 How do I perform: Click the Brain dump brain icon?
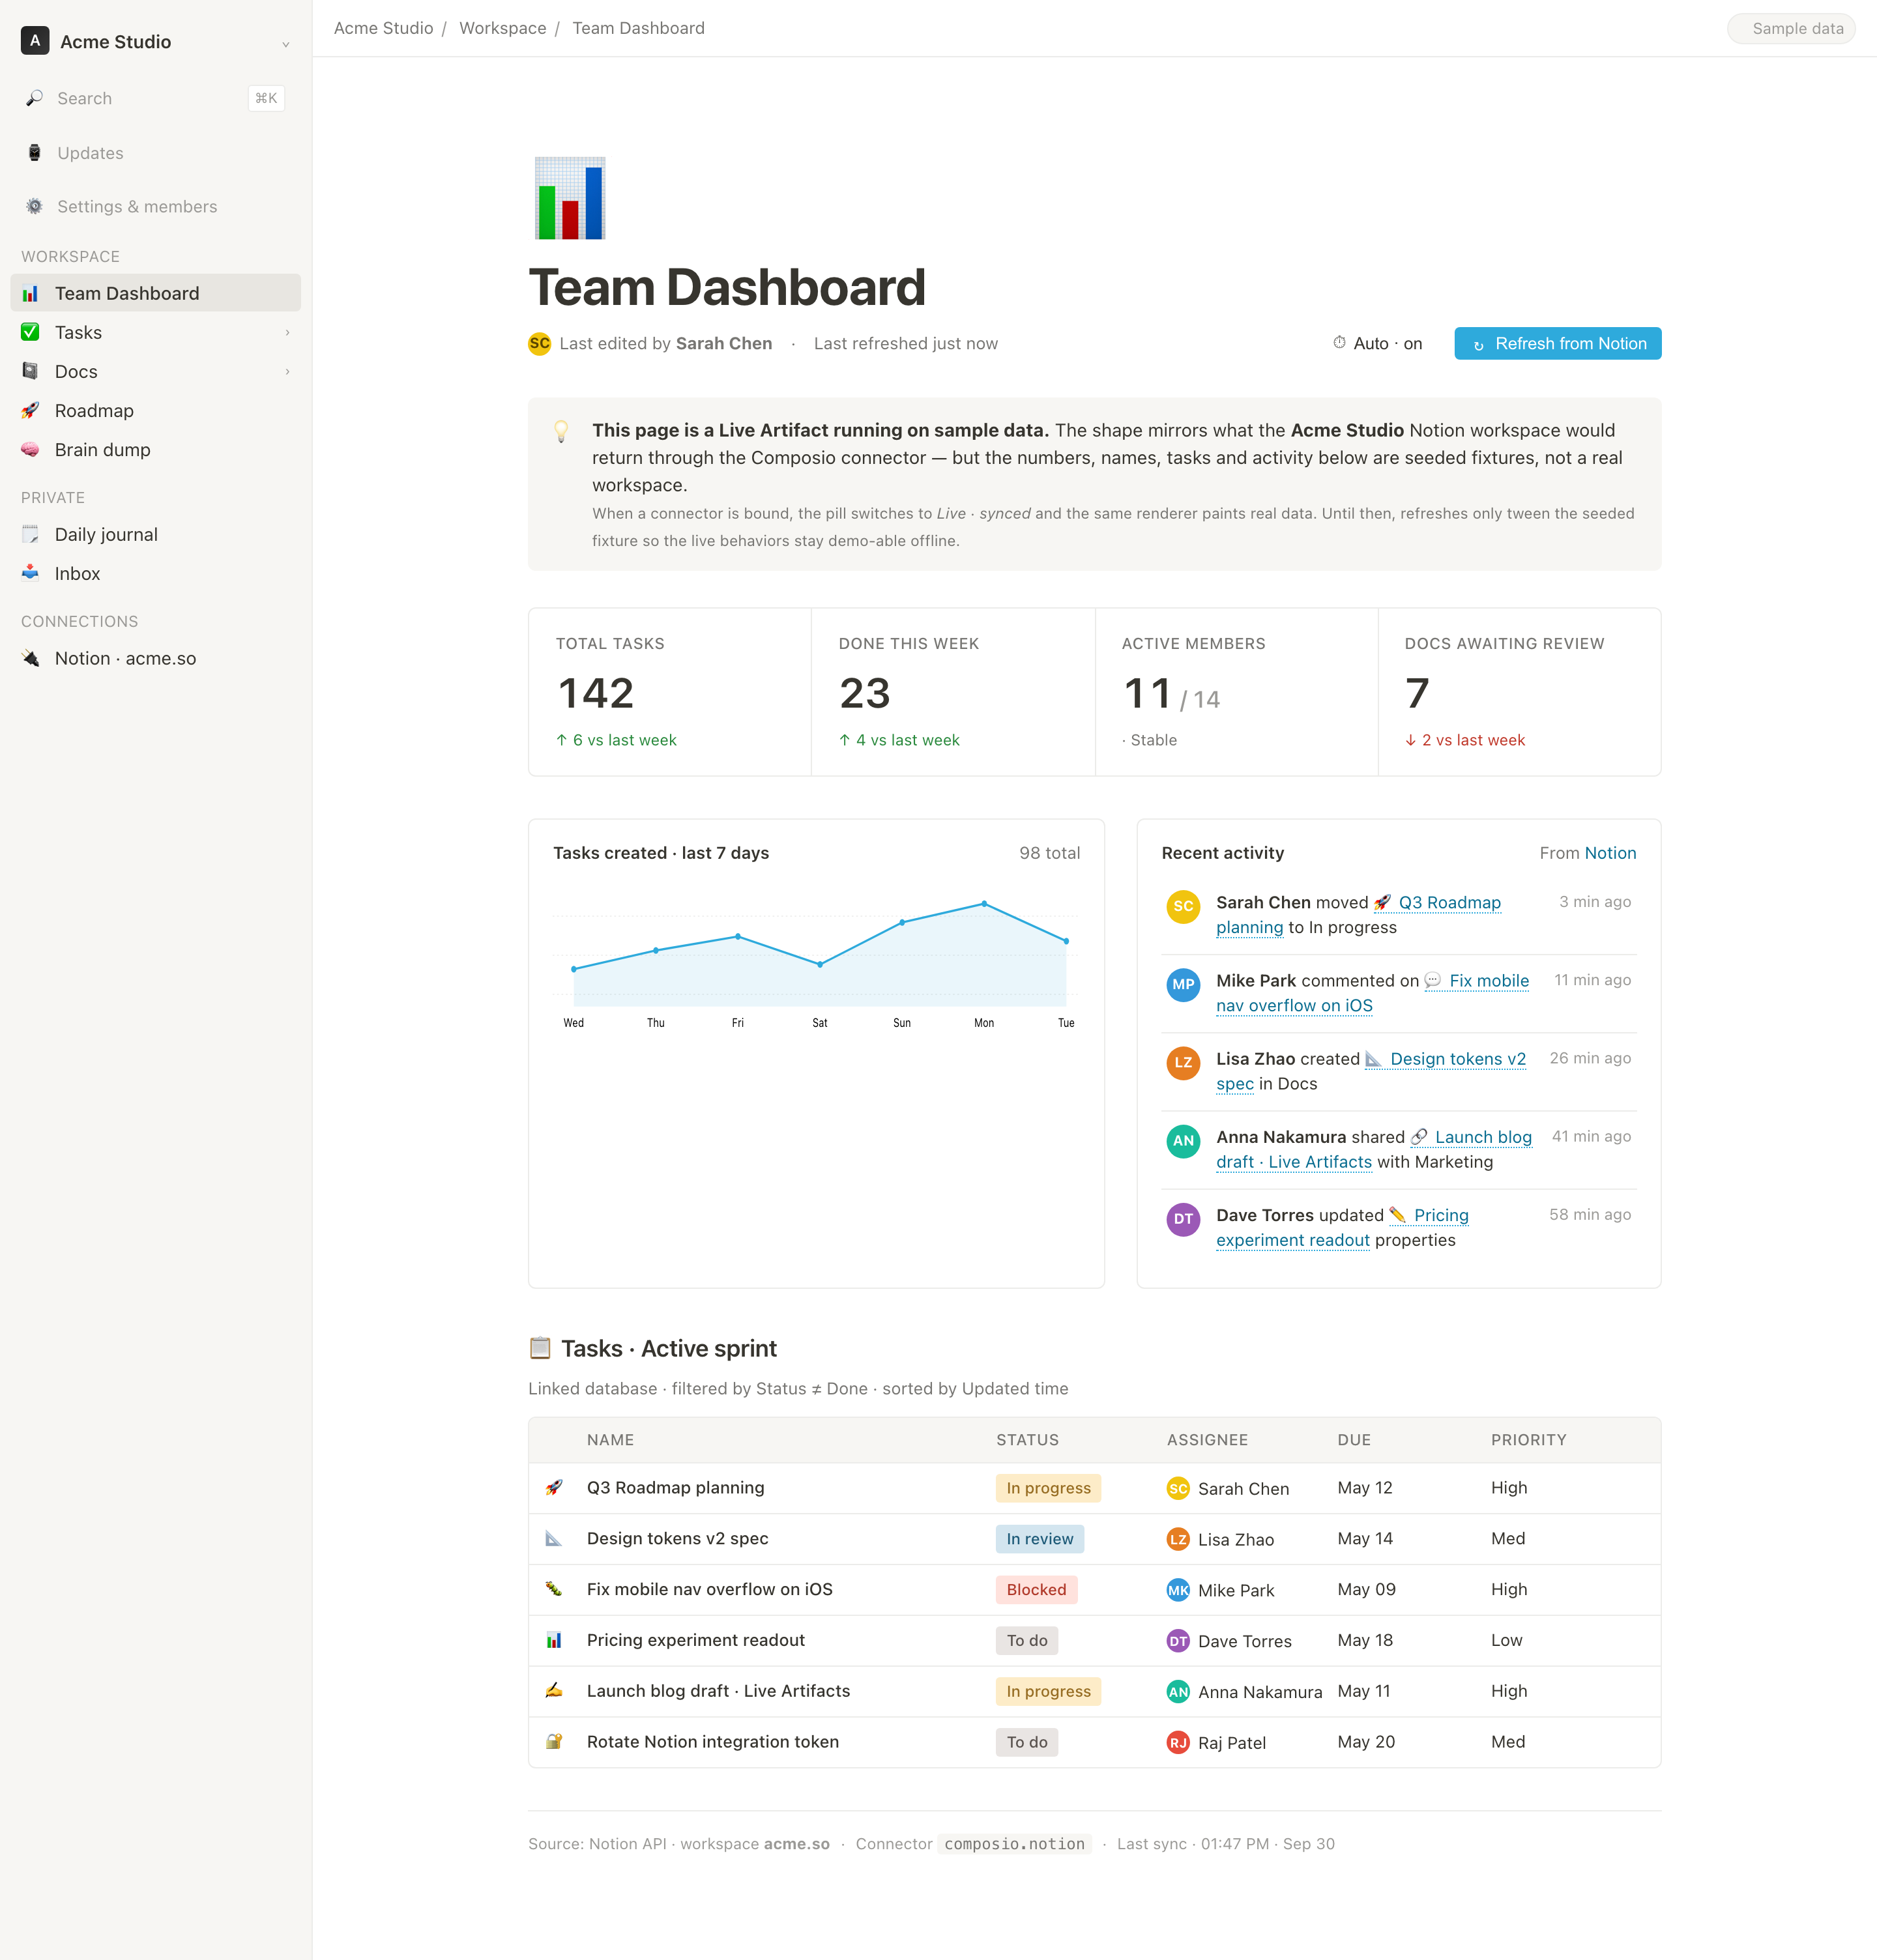point(31,449)
